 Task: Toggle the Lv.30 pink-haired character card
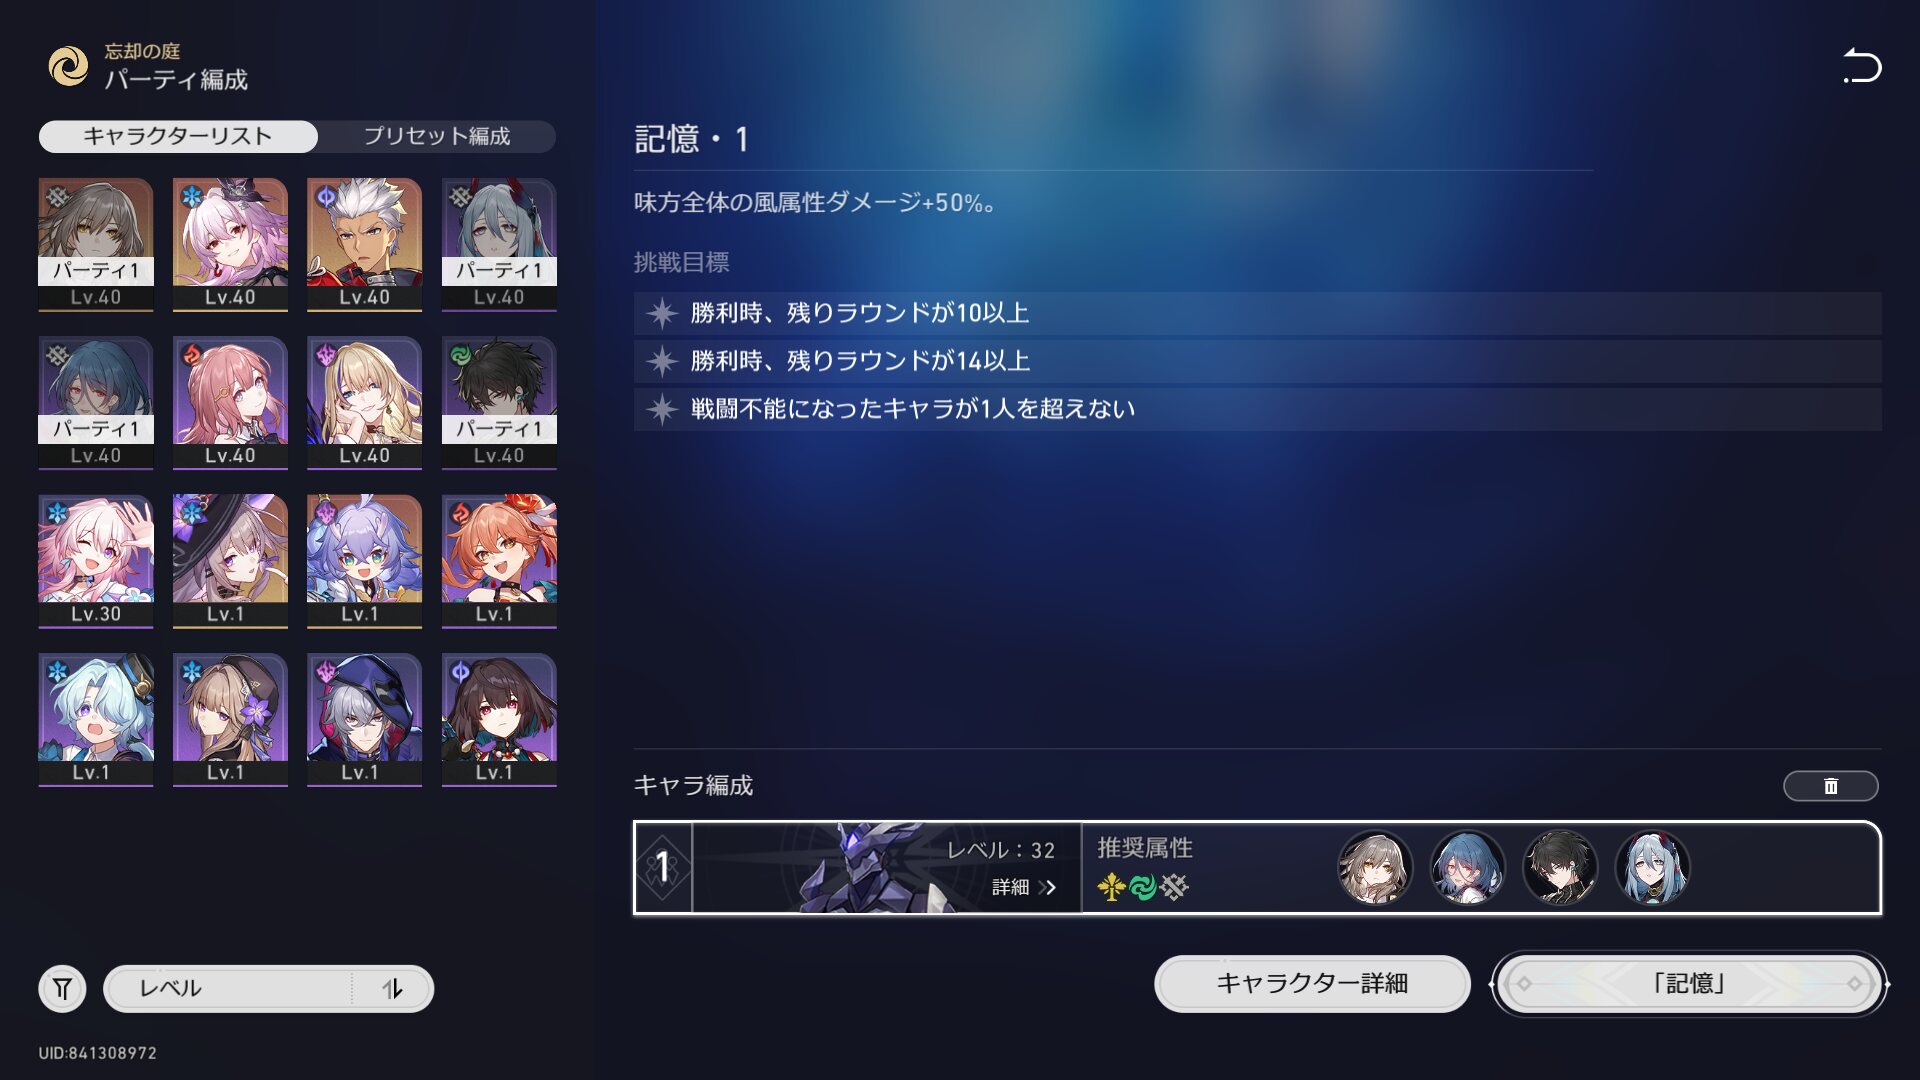tap(96, 561)
